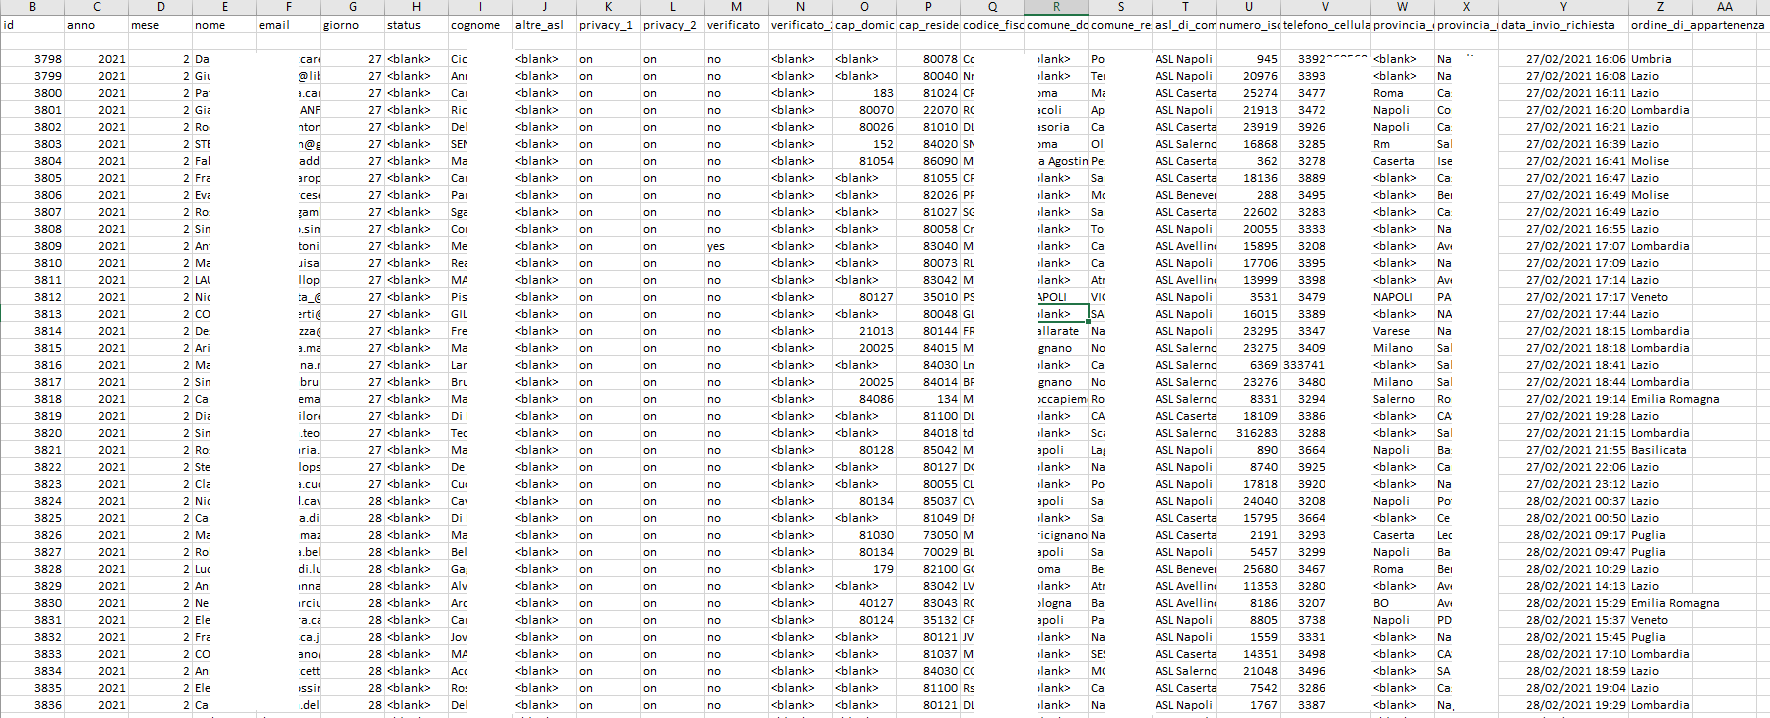This screenshot has width=1770, height=718.
Task: Click the 'ordine_di_appartenenza' header cell
Action: coord(1697,25)
